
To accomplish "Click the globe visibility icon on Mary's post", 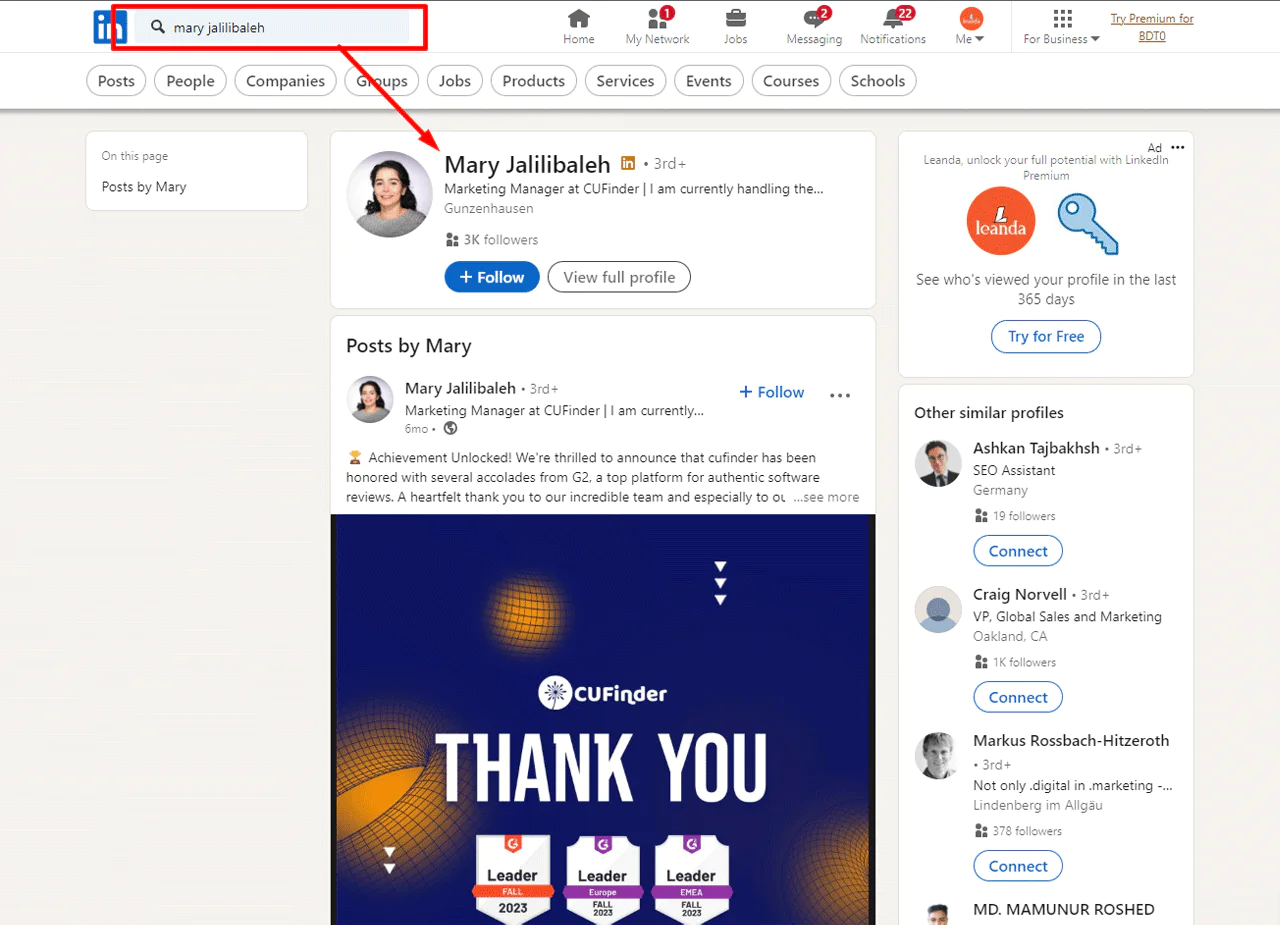I will [449, 428].
